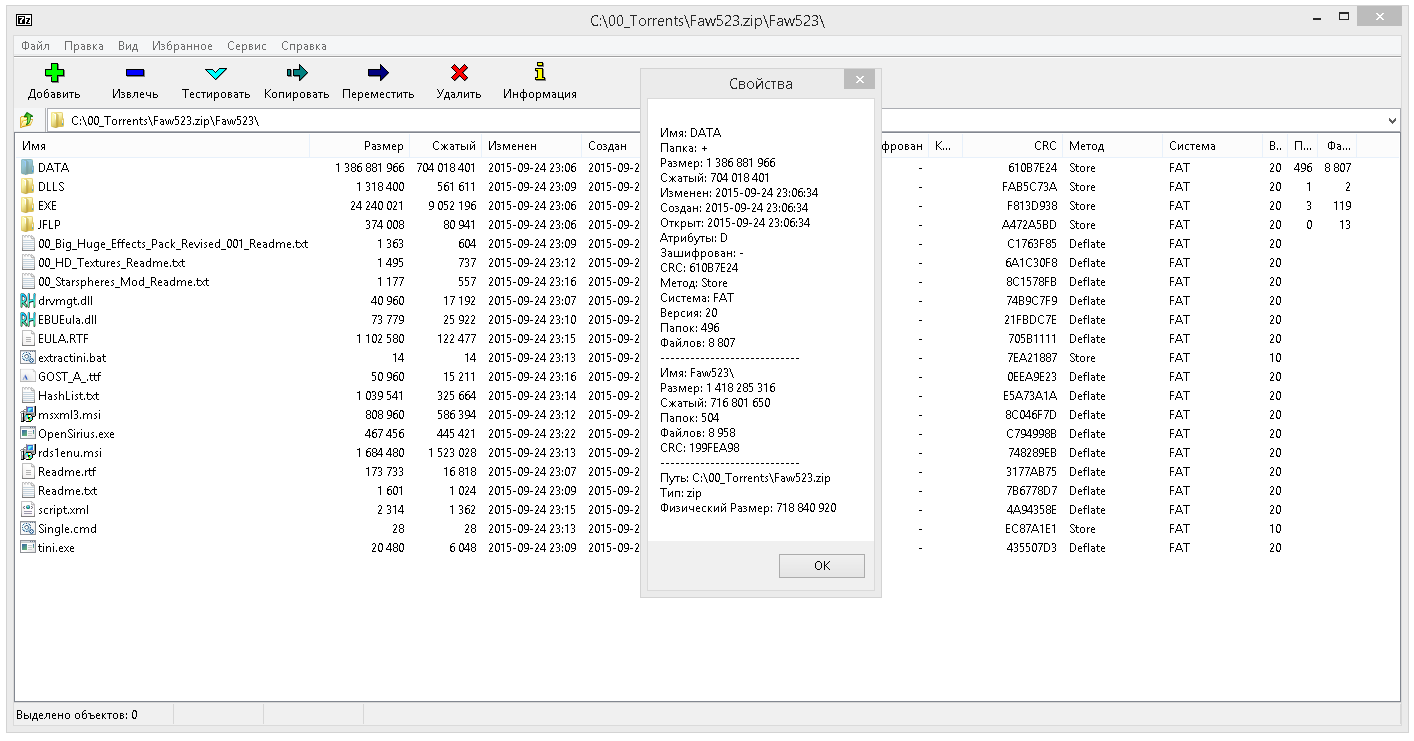This screenshot has width=1414, height=741.
Task: Click the green plus Добавить icon
Action: [54, 73]
